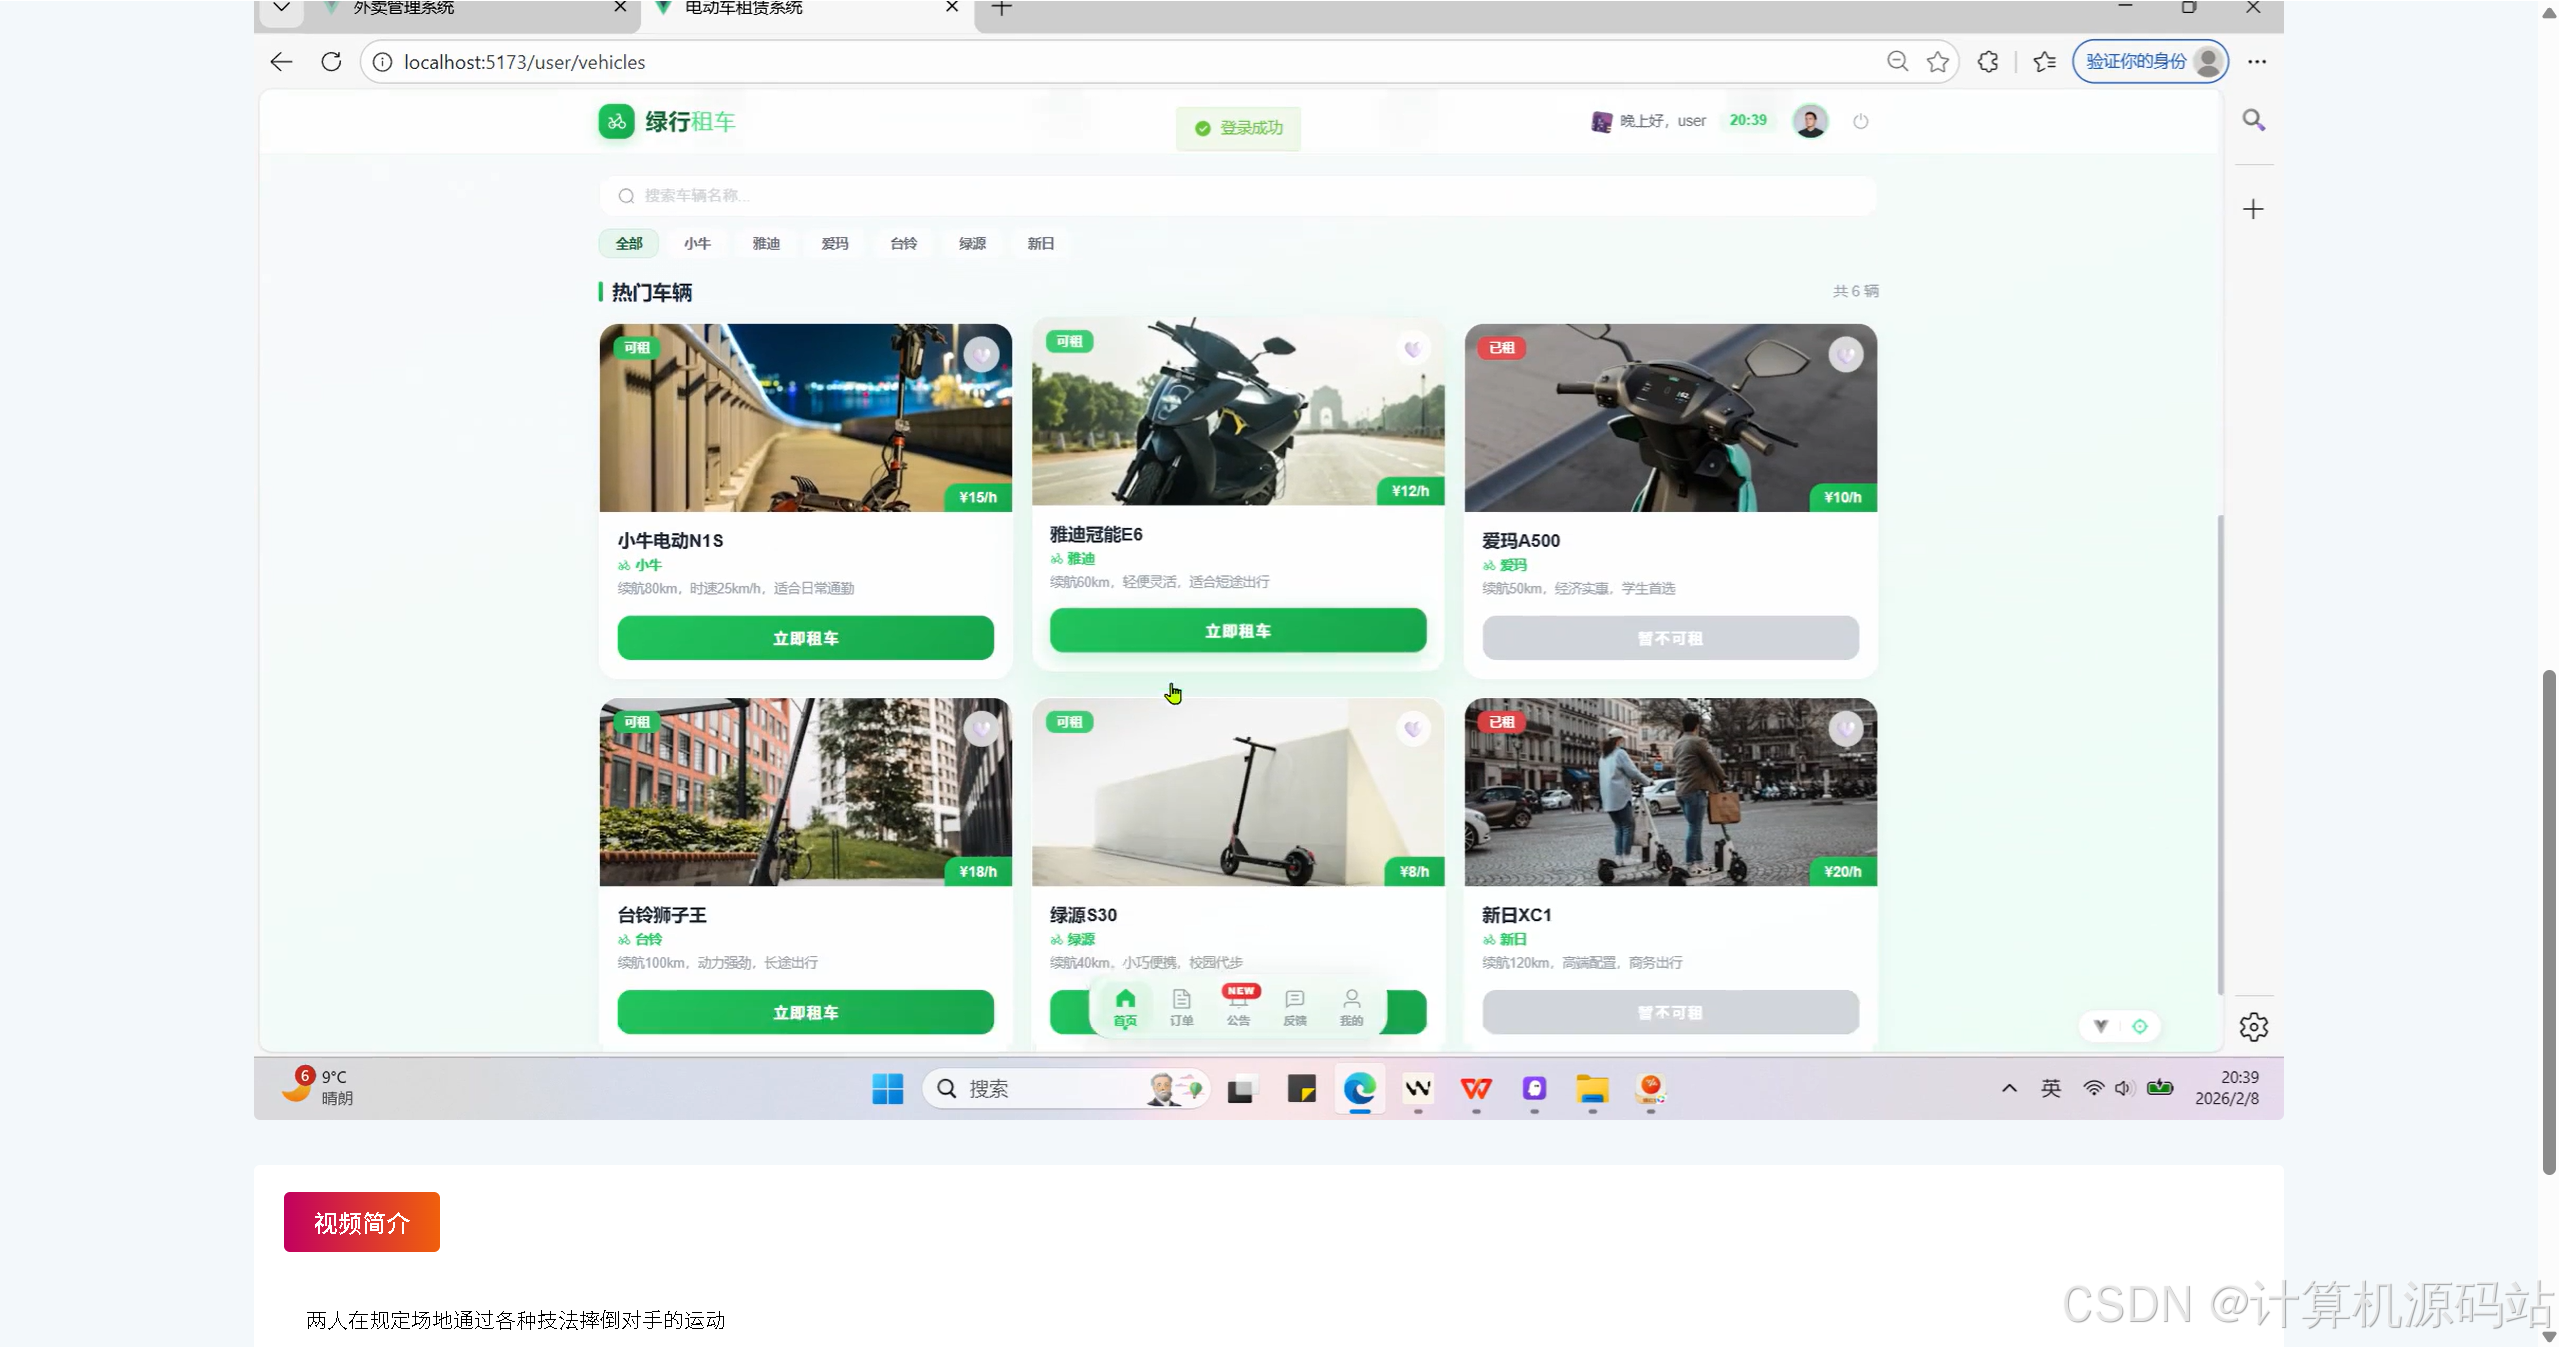The image size is (2559, 1347).
Task: Click the target icon in the floating widget
Action: click(x=2139, y=1026)
